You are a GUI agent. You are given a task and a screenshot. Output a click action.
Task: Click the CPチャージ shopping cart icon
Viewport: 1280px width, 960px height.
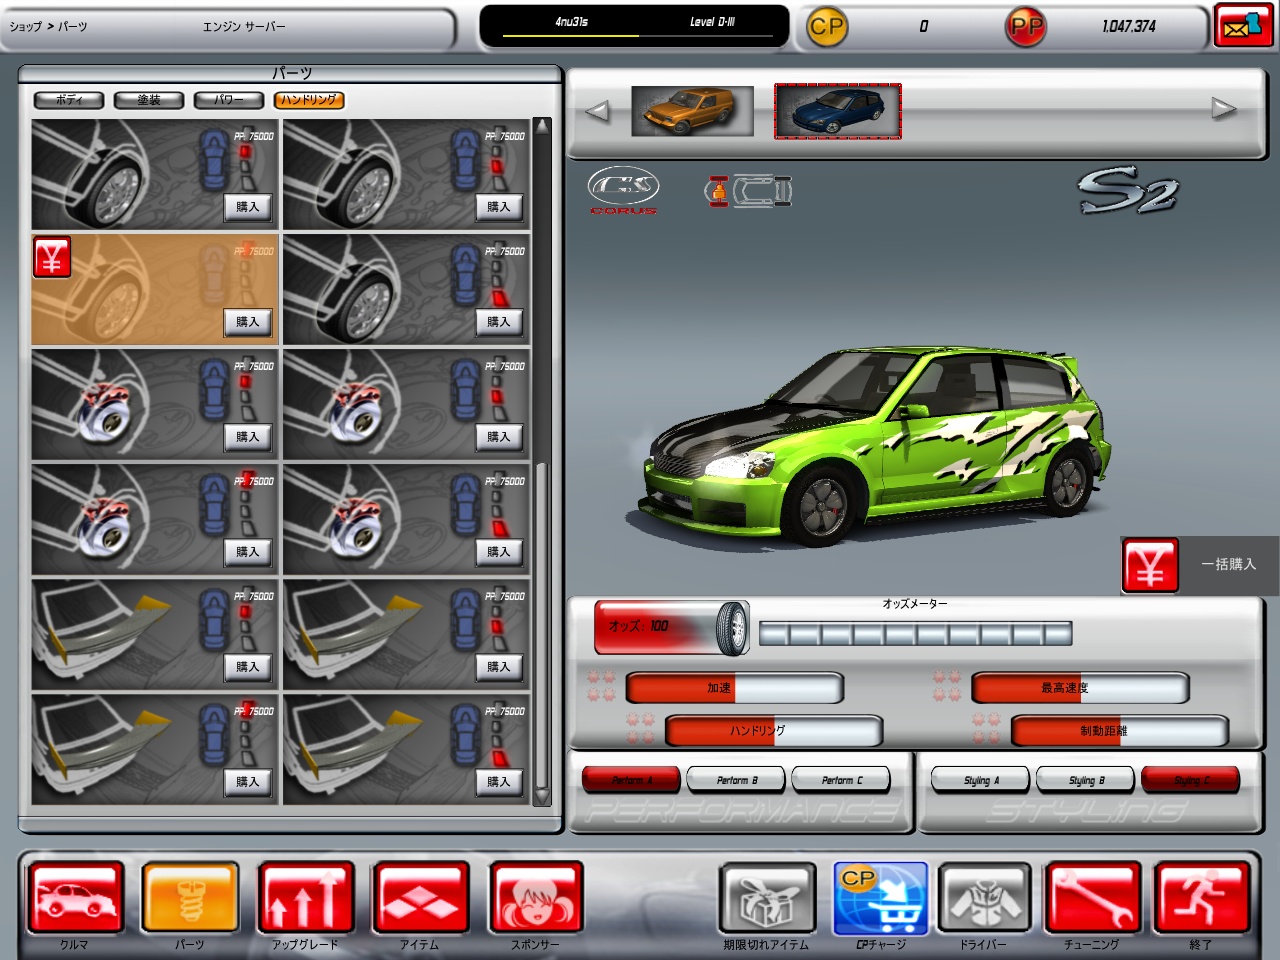click(x=881, y=898)
